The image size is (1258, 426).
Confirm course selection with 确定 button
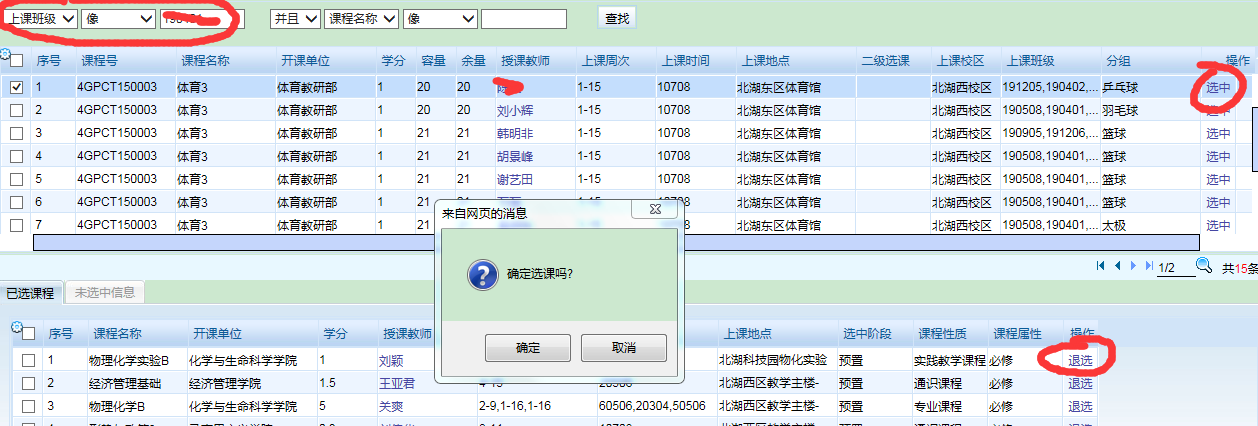coord(527,348)
